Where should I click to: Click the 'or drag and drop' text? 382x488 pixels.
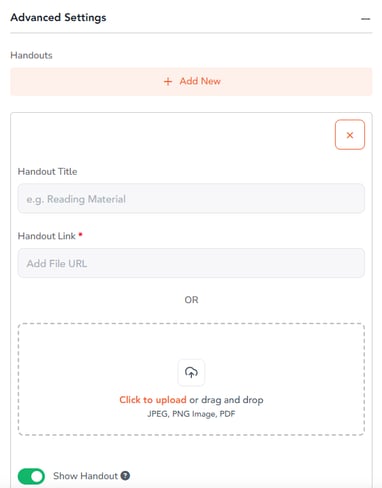pos(226,400)
